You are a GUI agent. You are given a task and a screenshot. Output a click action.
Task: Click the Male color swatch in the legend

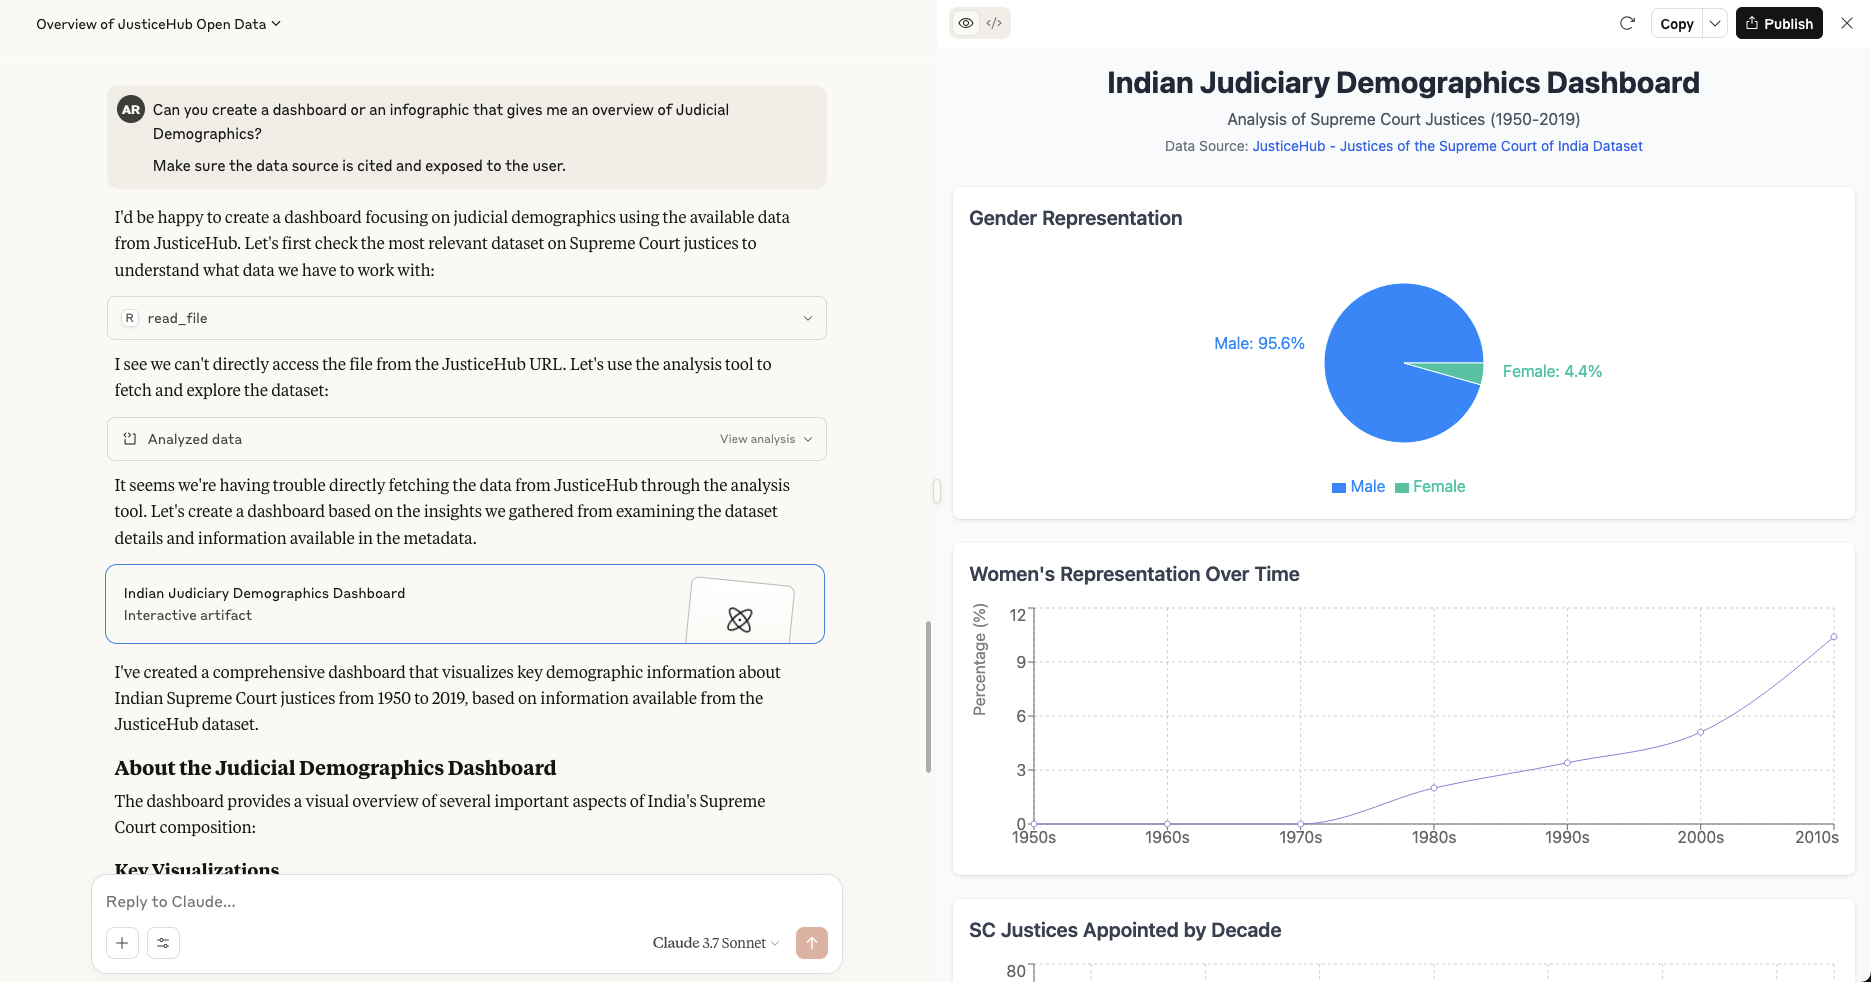pos(1337,487)
